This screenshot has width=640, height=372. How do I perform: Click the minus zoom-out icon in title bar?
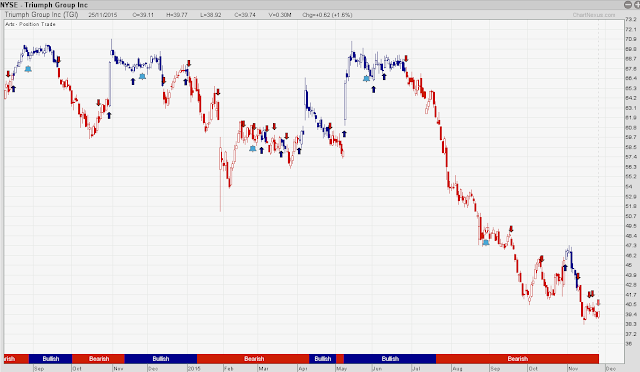pyautogui.click(x=628, y=4)
